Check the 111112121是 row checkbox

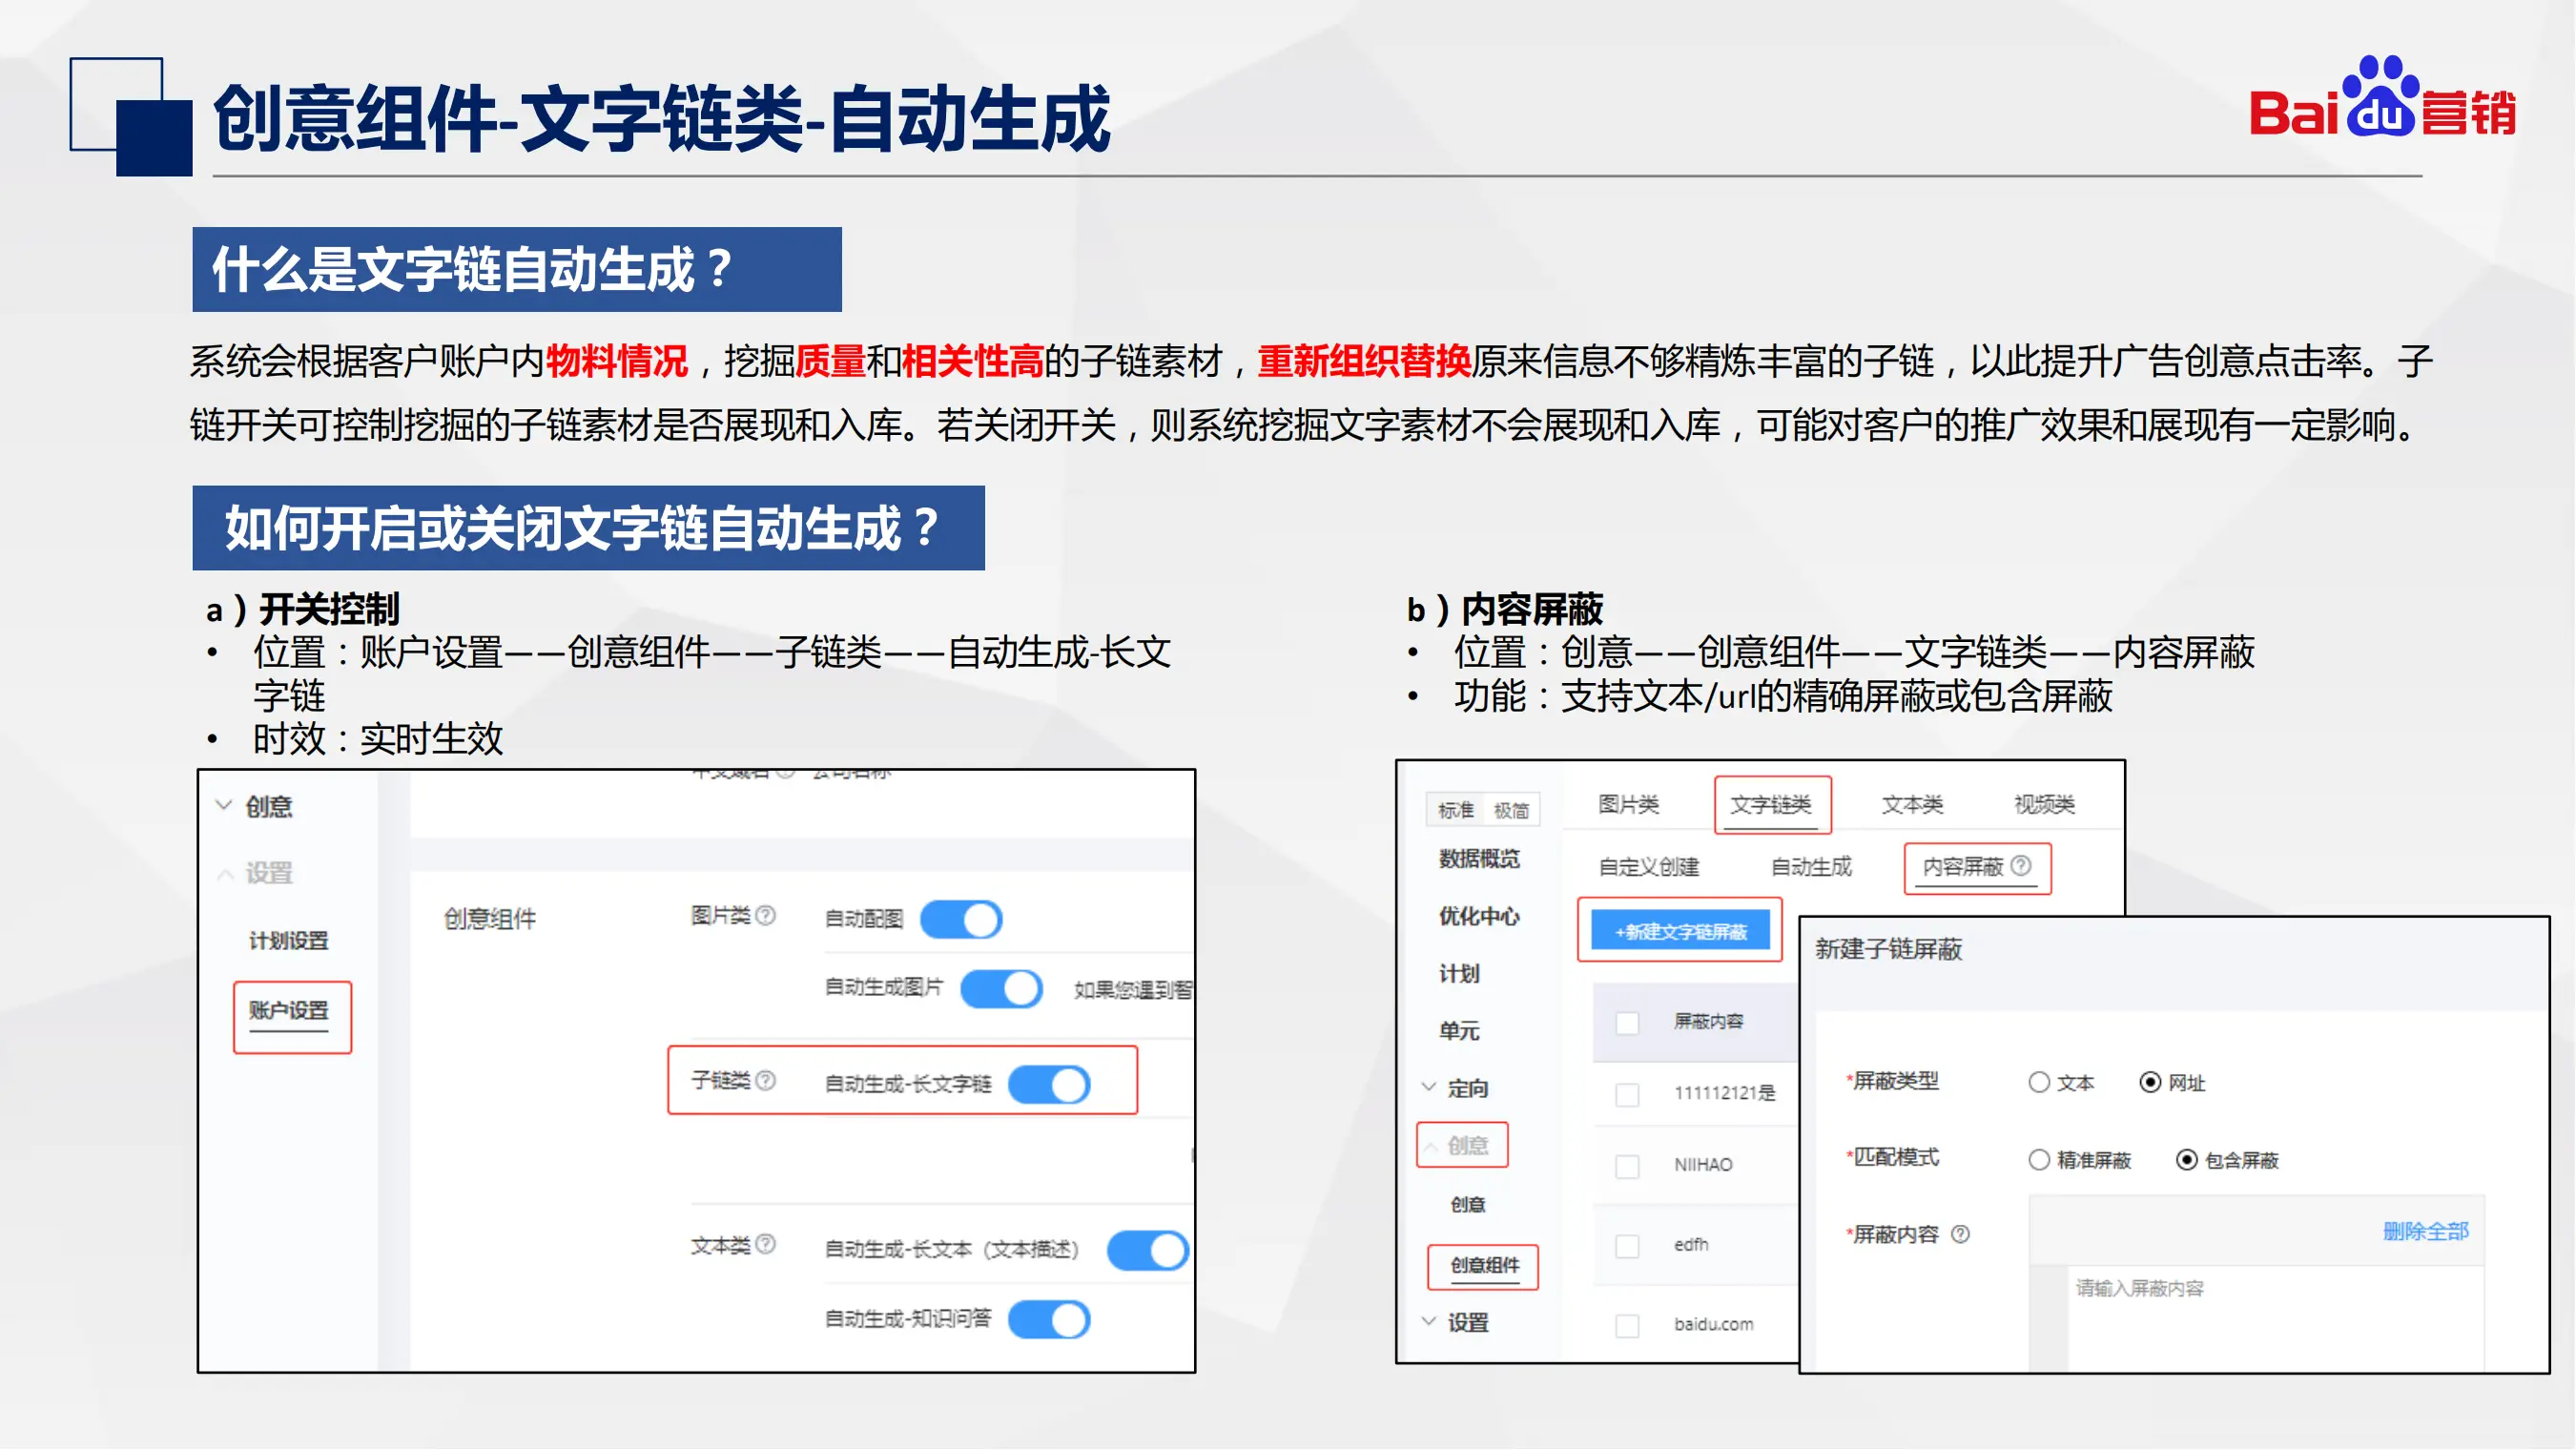point(1628,1095)
